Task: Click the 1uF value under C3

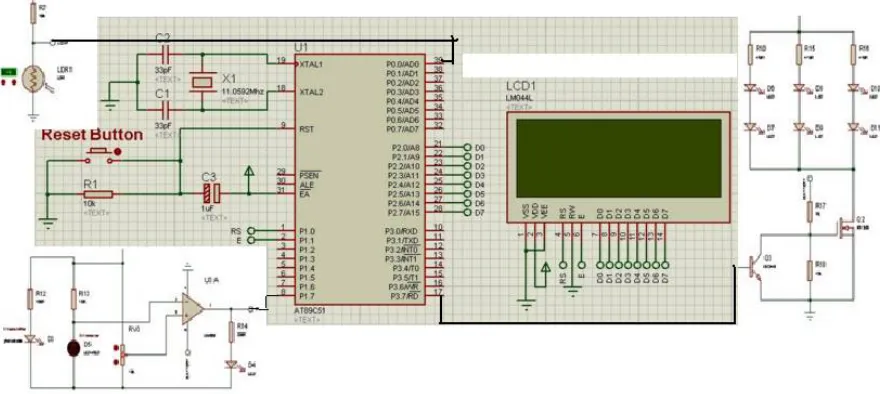Action: coord(208,209)
